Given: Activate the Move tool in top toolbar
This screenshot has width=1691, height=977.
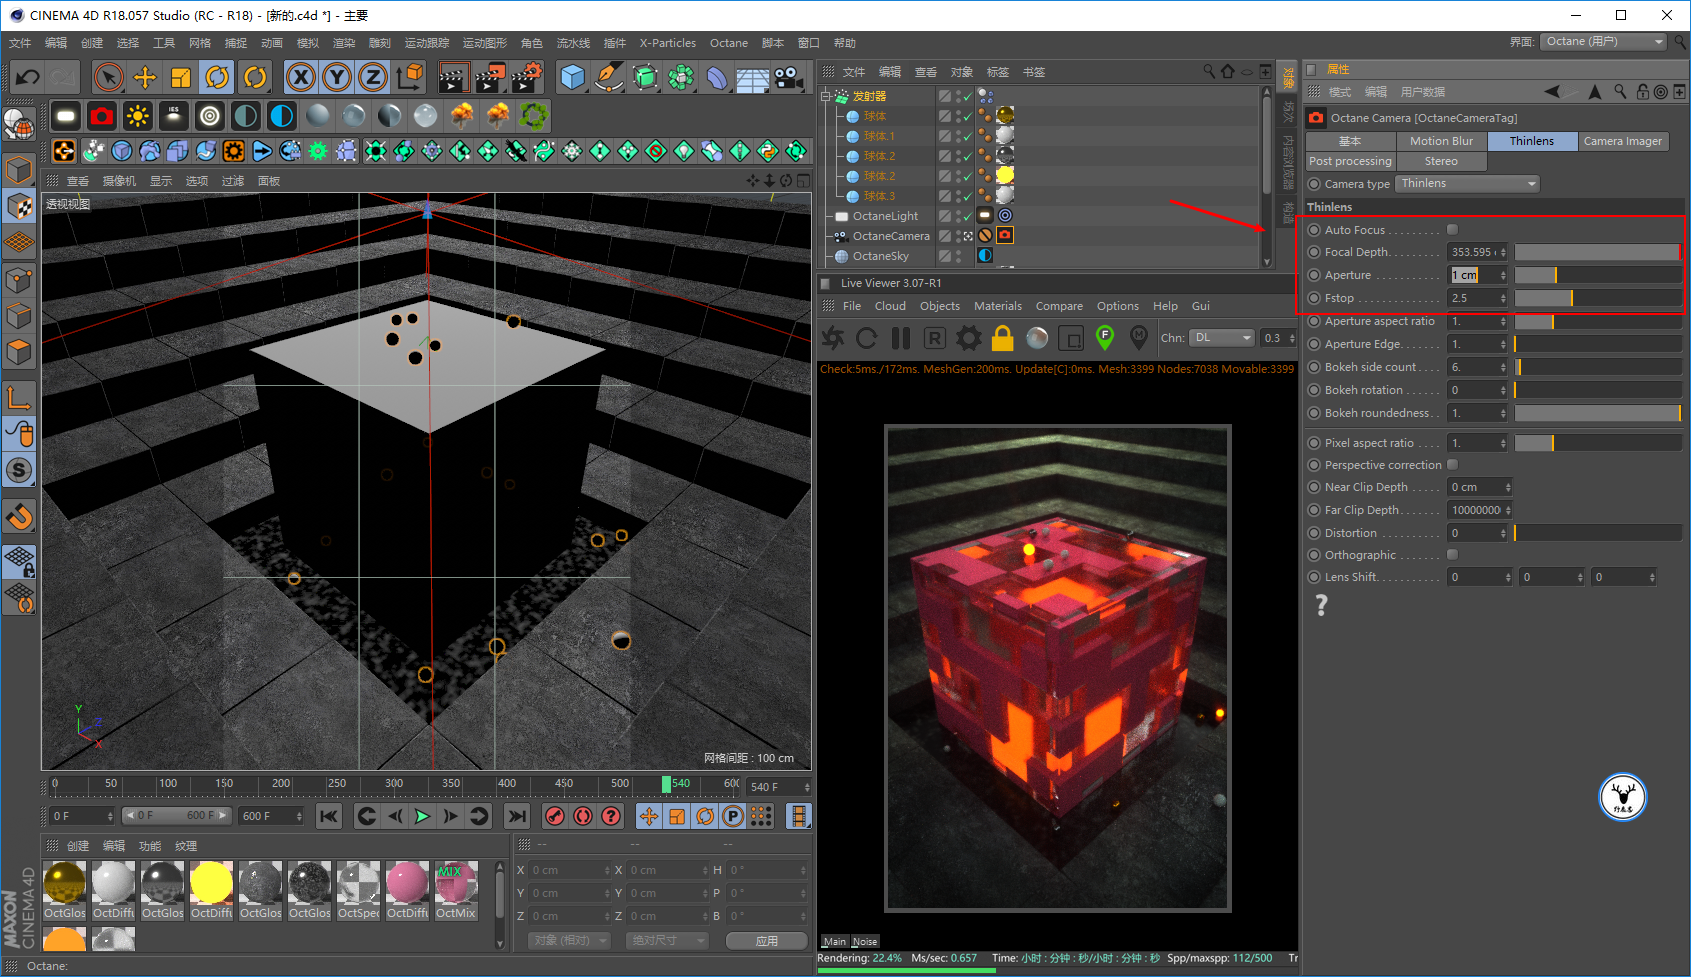Looking at the screenshot, I should (145, 77).
